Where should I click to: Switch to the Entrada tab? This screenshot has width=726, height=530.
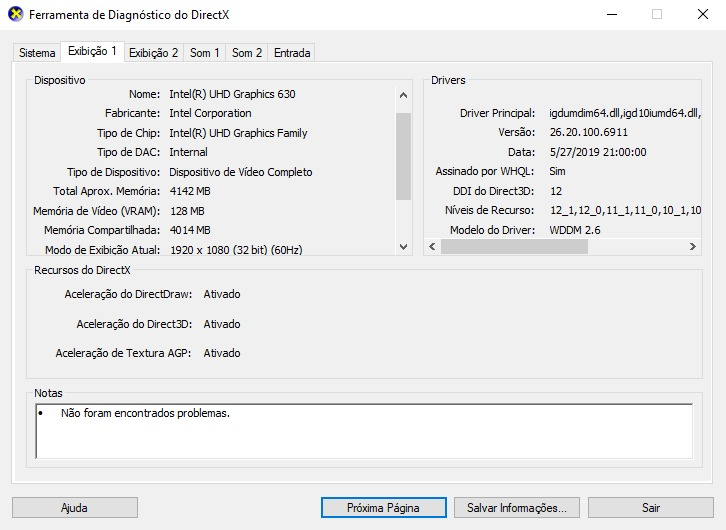[292, 53]
